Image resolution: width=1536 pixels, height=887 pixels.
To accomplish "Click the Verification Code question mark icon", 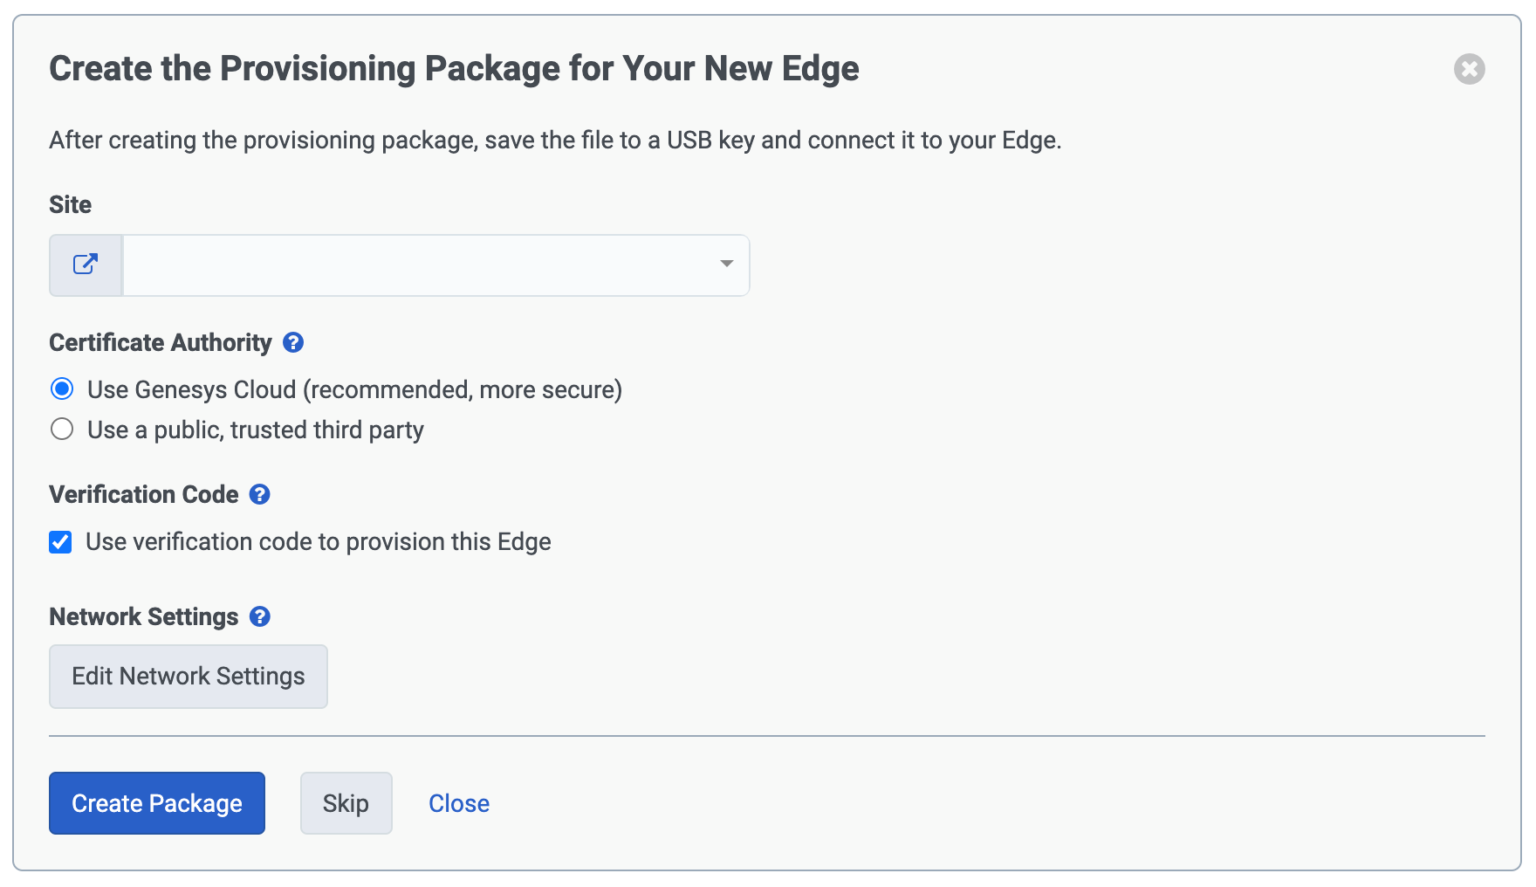I will pos(259,494).
